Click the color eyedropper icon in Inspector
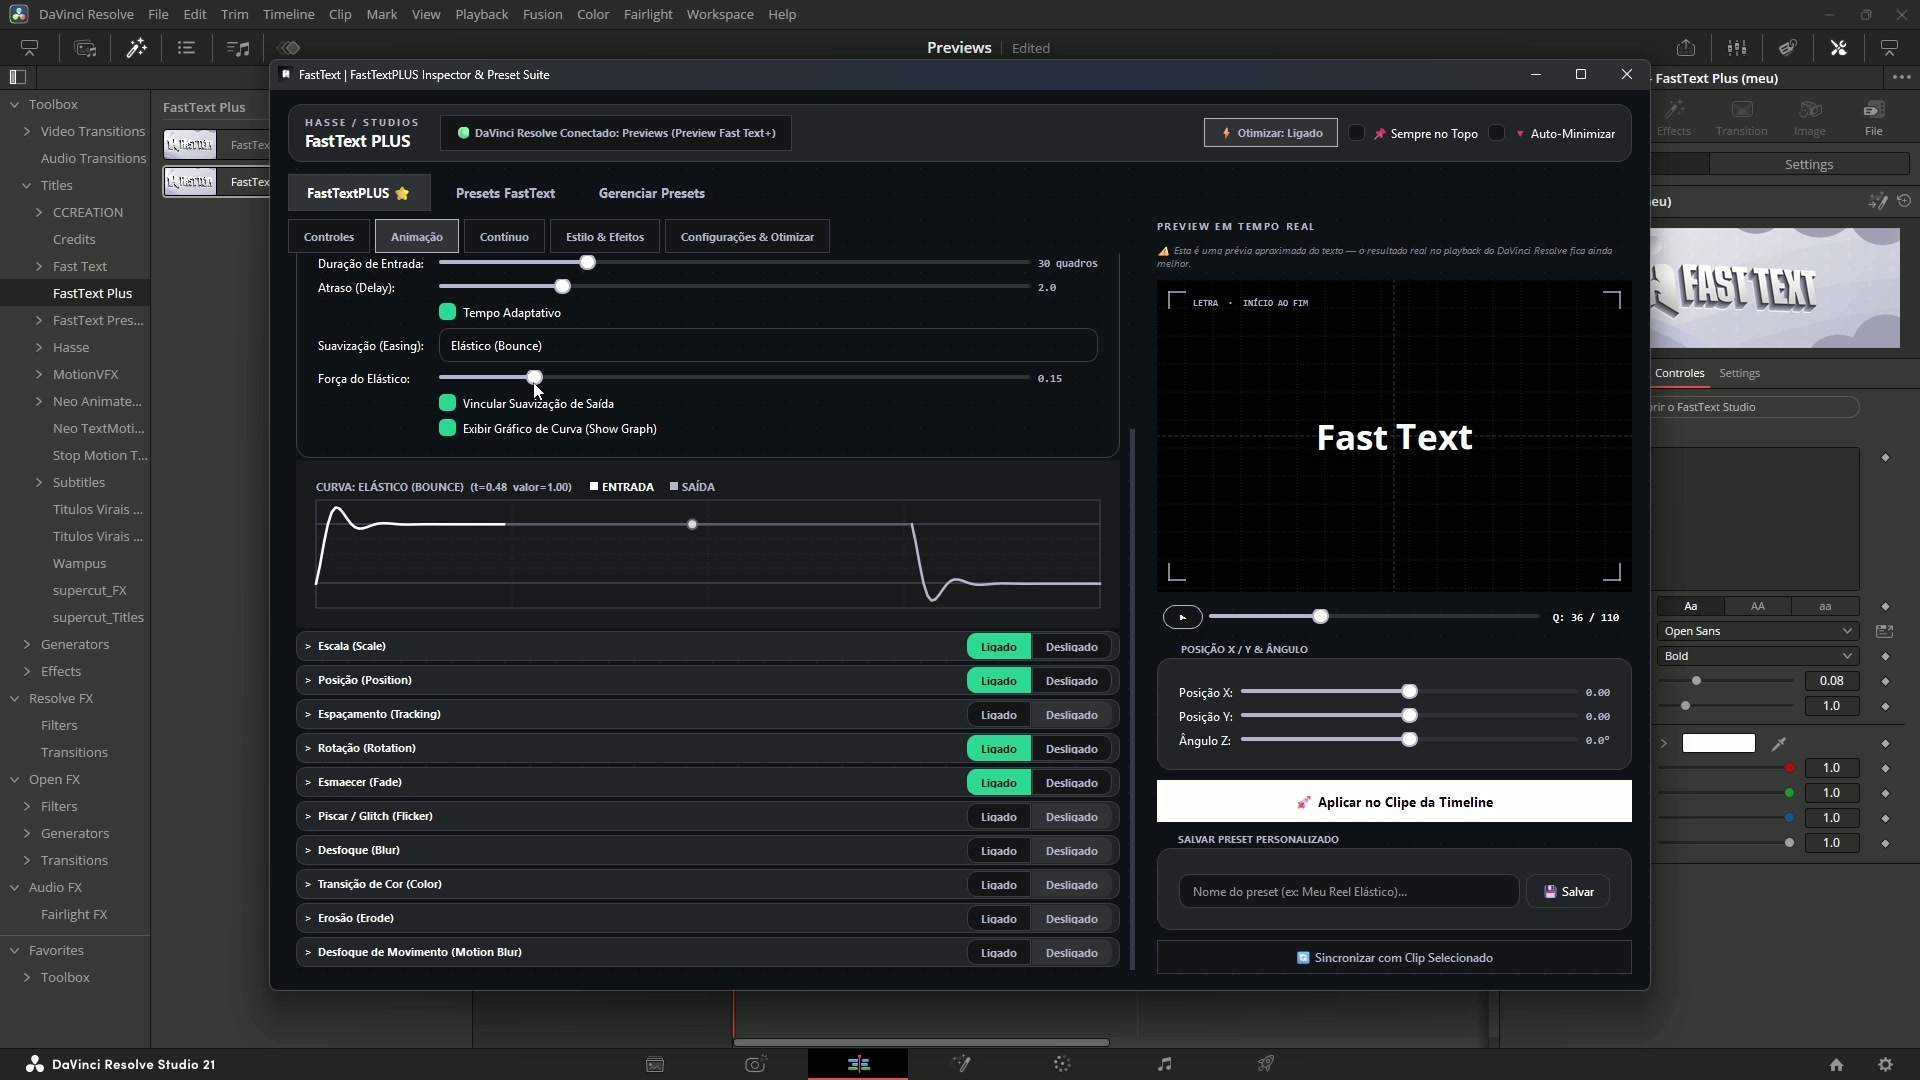Screen dimensions: 1920x1080 [x=1779, y=744]
